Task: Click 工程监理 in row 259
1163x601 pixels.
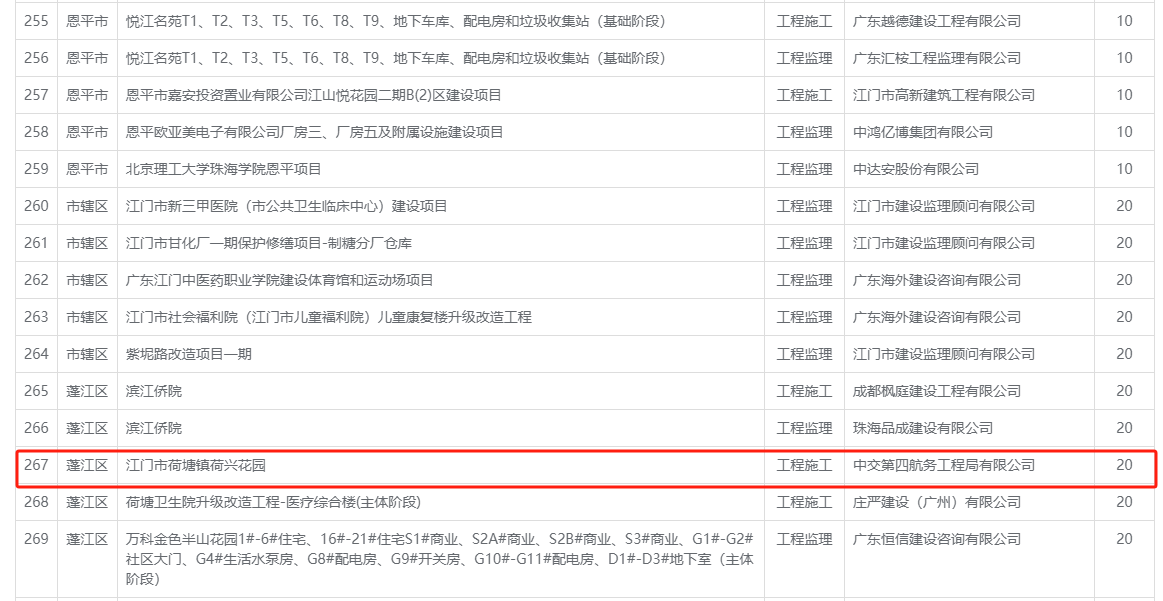Action: coord(804,169)
